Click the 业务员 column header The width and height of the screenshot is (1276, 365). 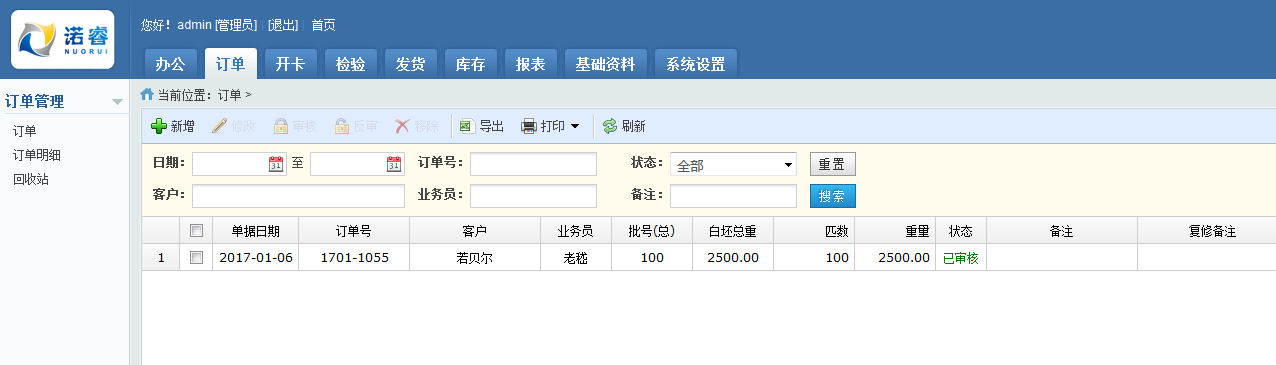(576, 231)
